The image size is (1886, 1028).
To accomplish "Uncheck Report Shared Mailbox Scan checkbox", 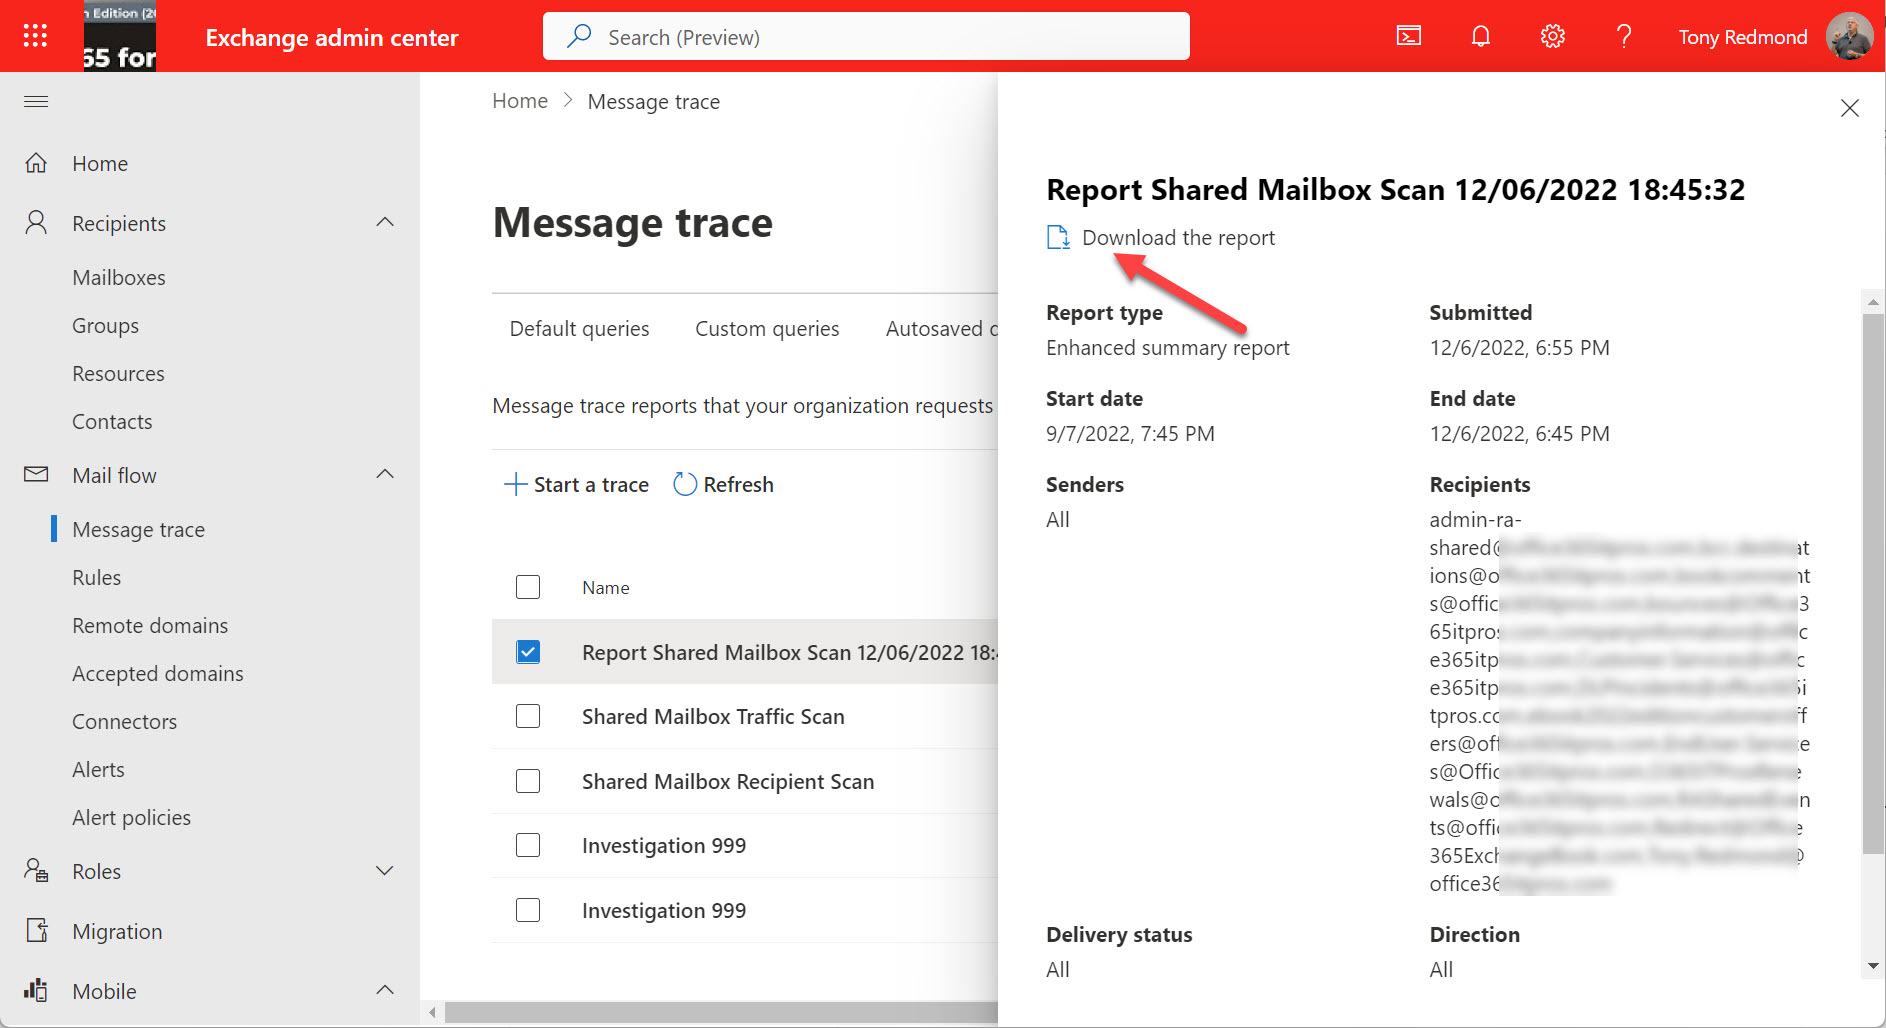I will coord(528,652).
